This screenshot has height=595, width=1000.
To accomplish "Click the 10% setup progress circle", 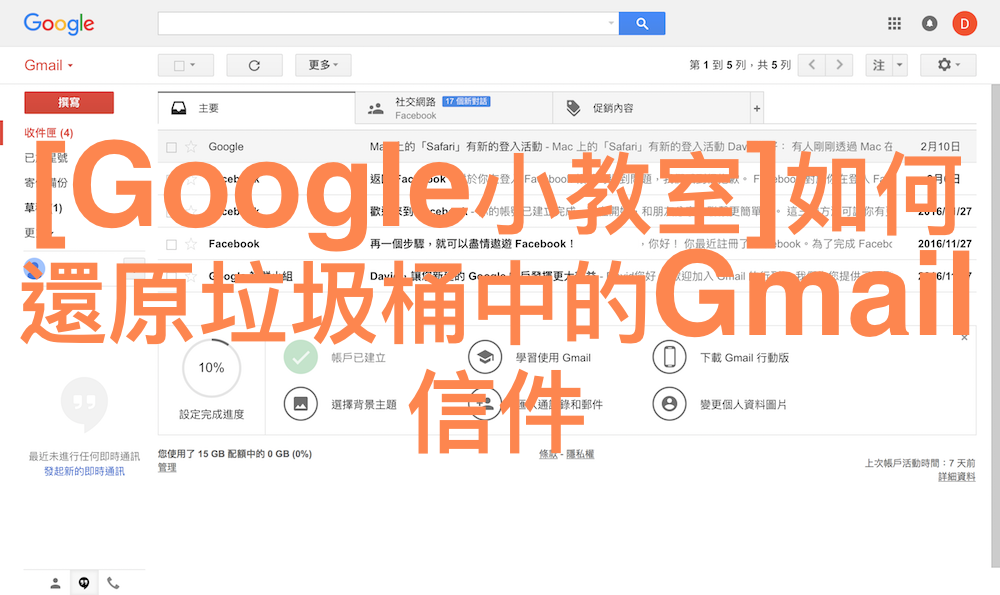I will point(211,367).
